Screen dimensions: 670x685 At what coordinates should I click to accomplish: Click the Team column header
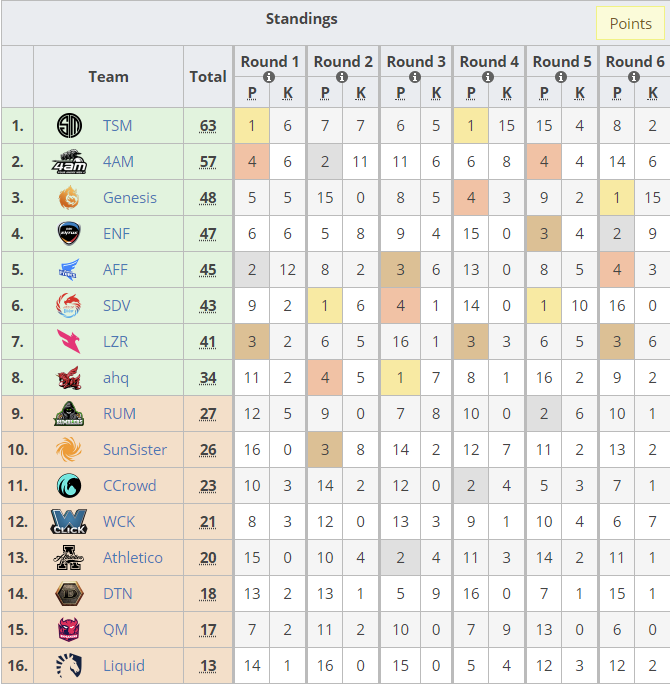point(108,76)
